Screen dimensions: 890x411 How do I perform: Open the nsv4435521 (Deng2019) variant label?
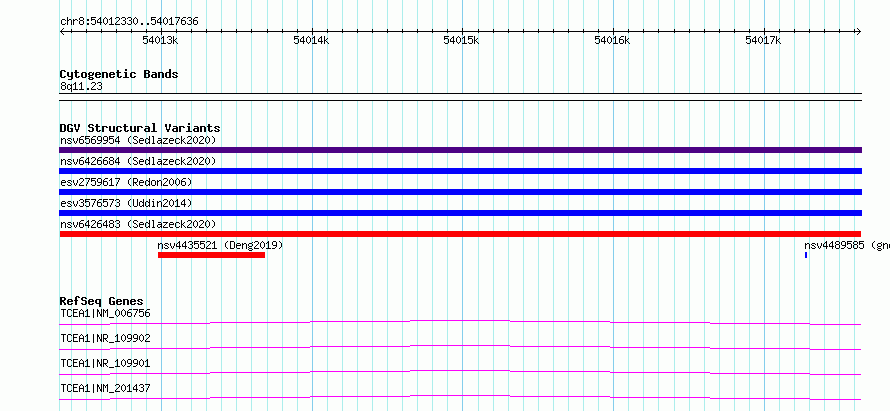pos(220,245)
